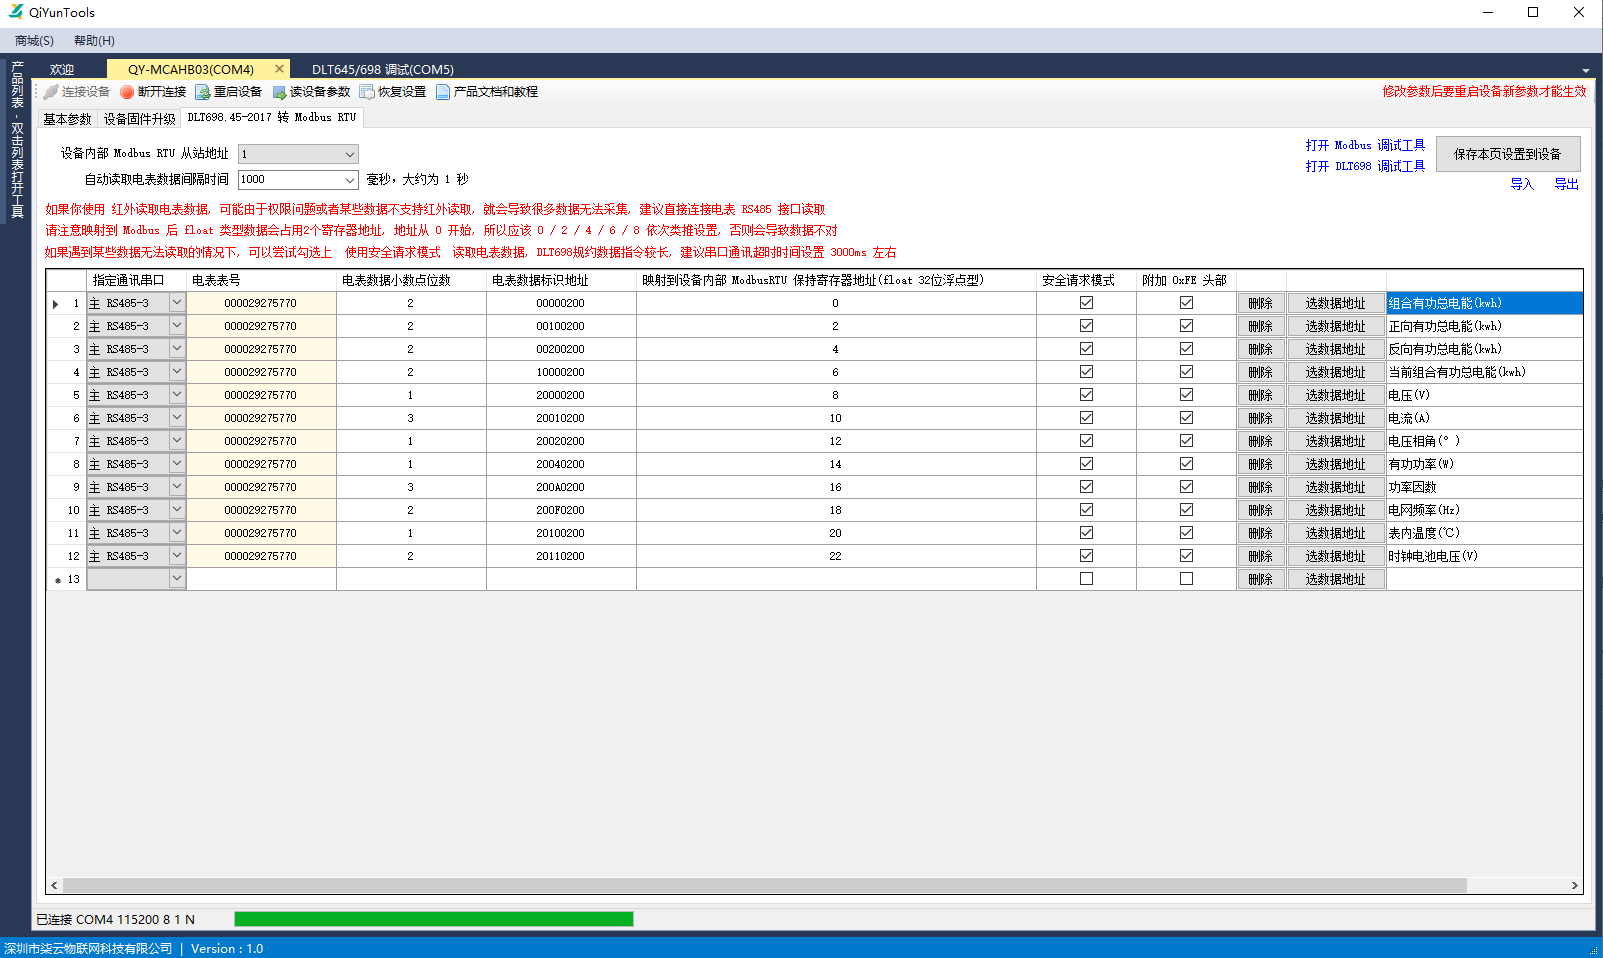Click the read device parameters (读设备参数) icon
This screenshot has width=1603, height=958.
click(x=279, y=92)
